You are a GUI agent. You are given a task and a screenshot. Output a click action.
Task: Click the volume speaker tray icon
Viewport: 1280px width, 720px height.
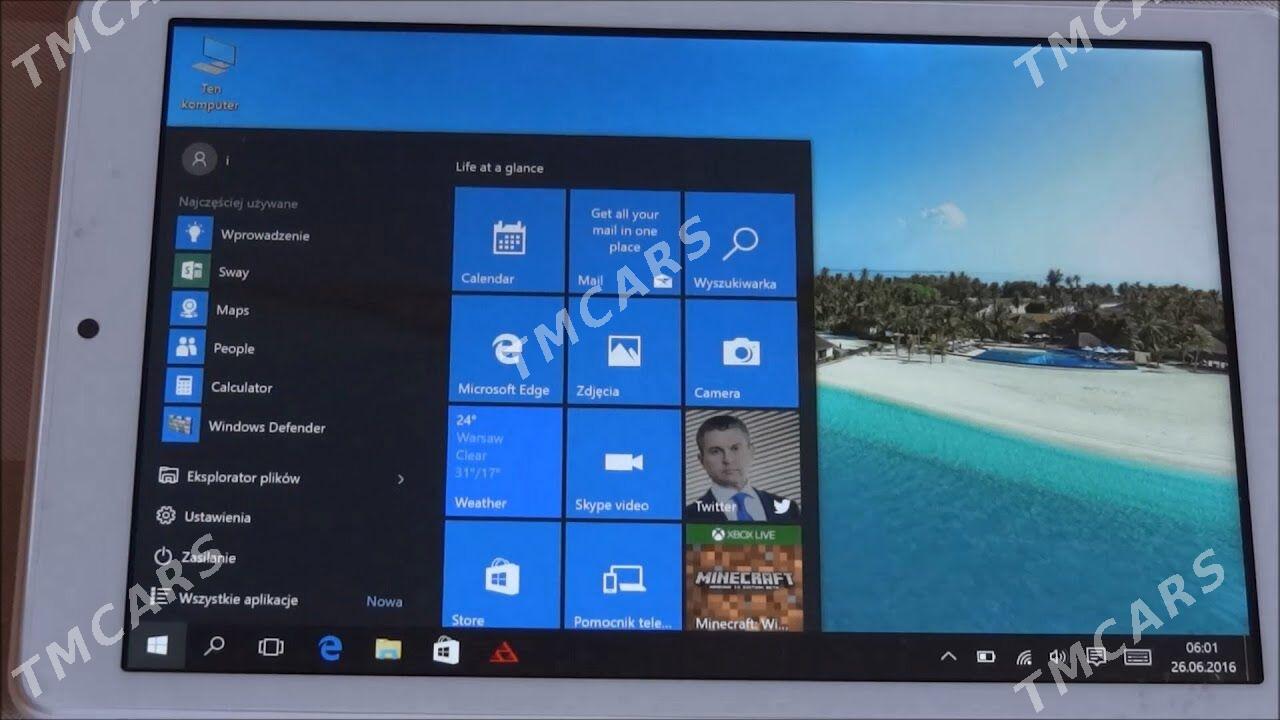[x=1058, y=657]
